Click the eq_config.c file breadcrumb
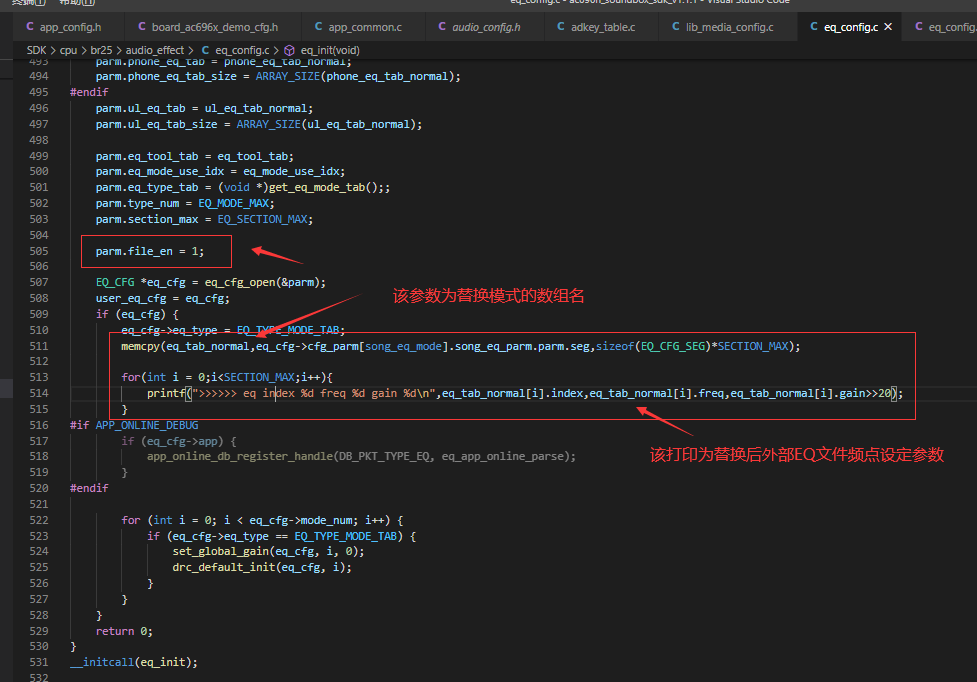 click(x=236, y=50)
